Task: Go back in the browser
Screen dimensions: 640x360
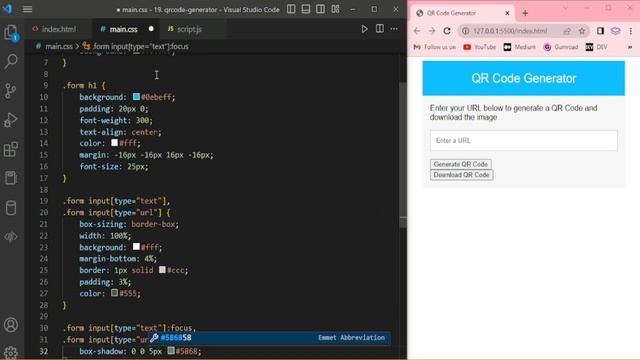Action: coord(417,31)
